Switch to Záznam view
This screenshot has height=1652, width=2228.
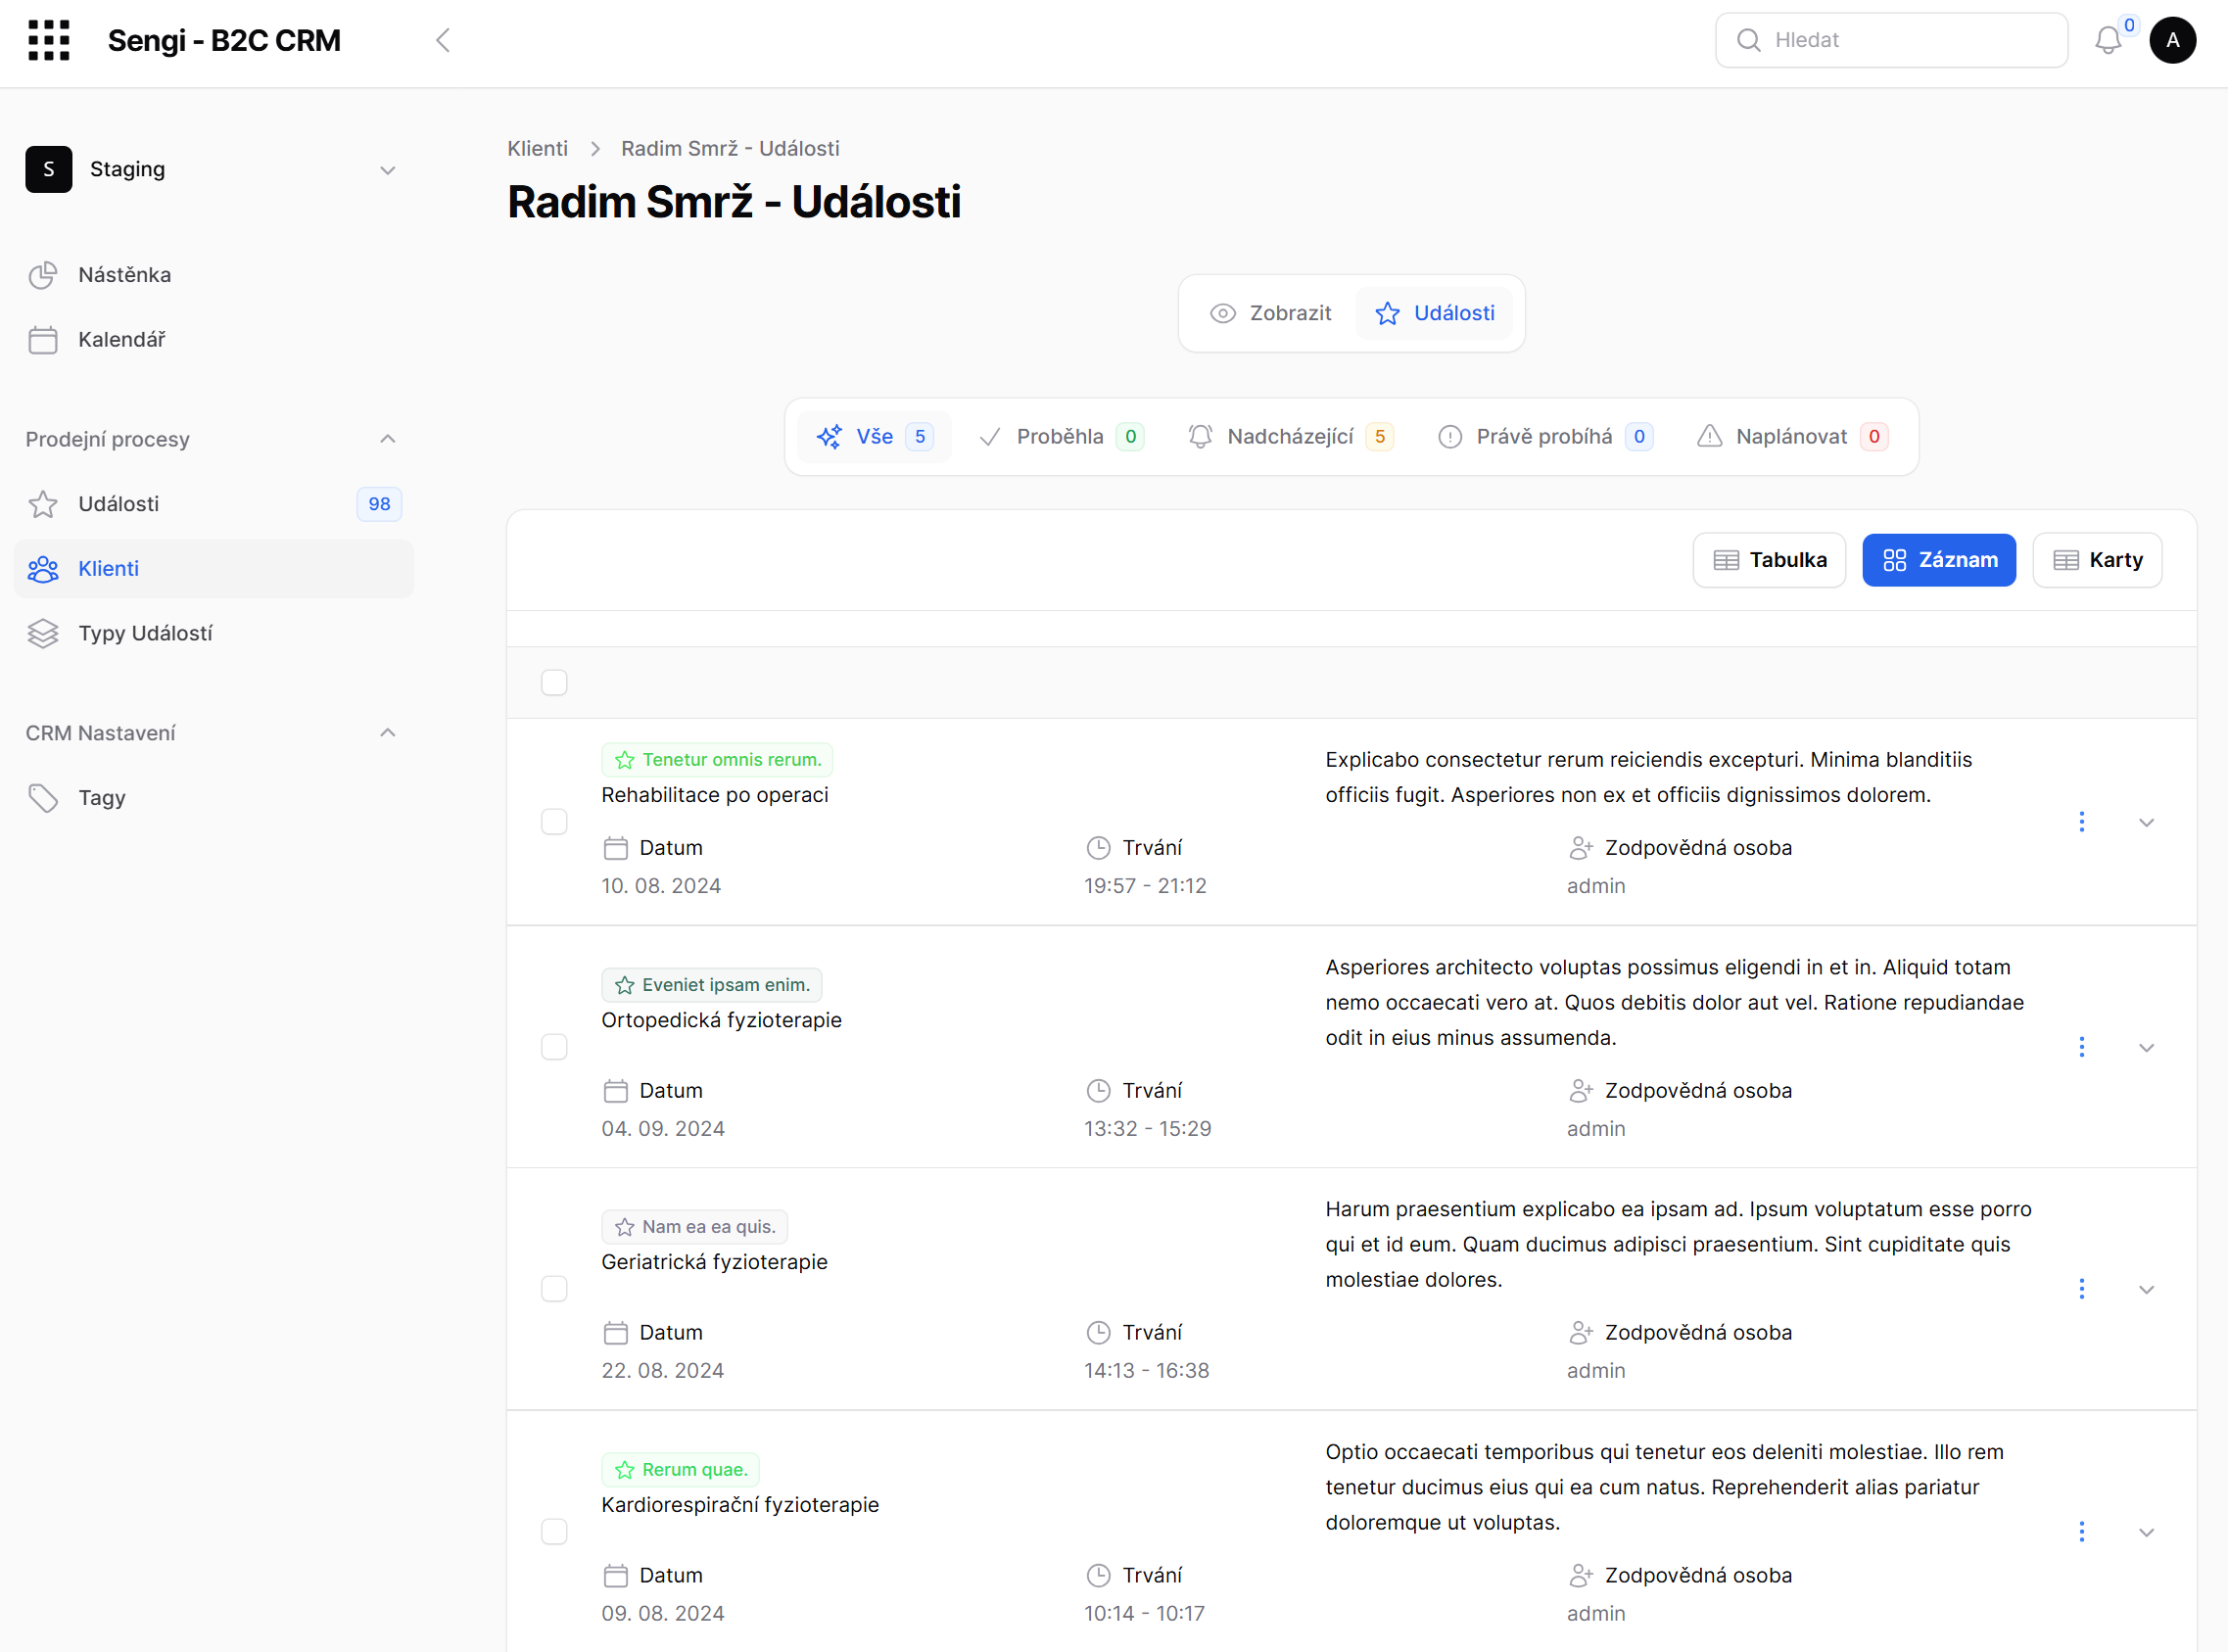(x=1939, y=561)
